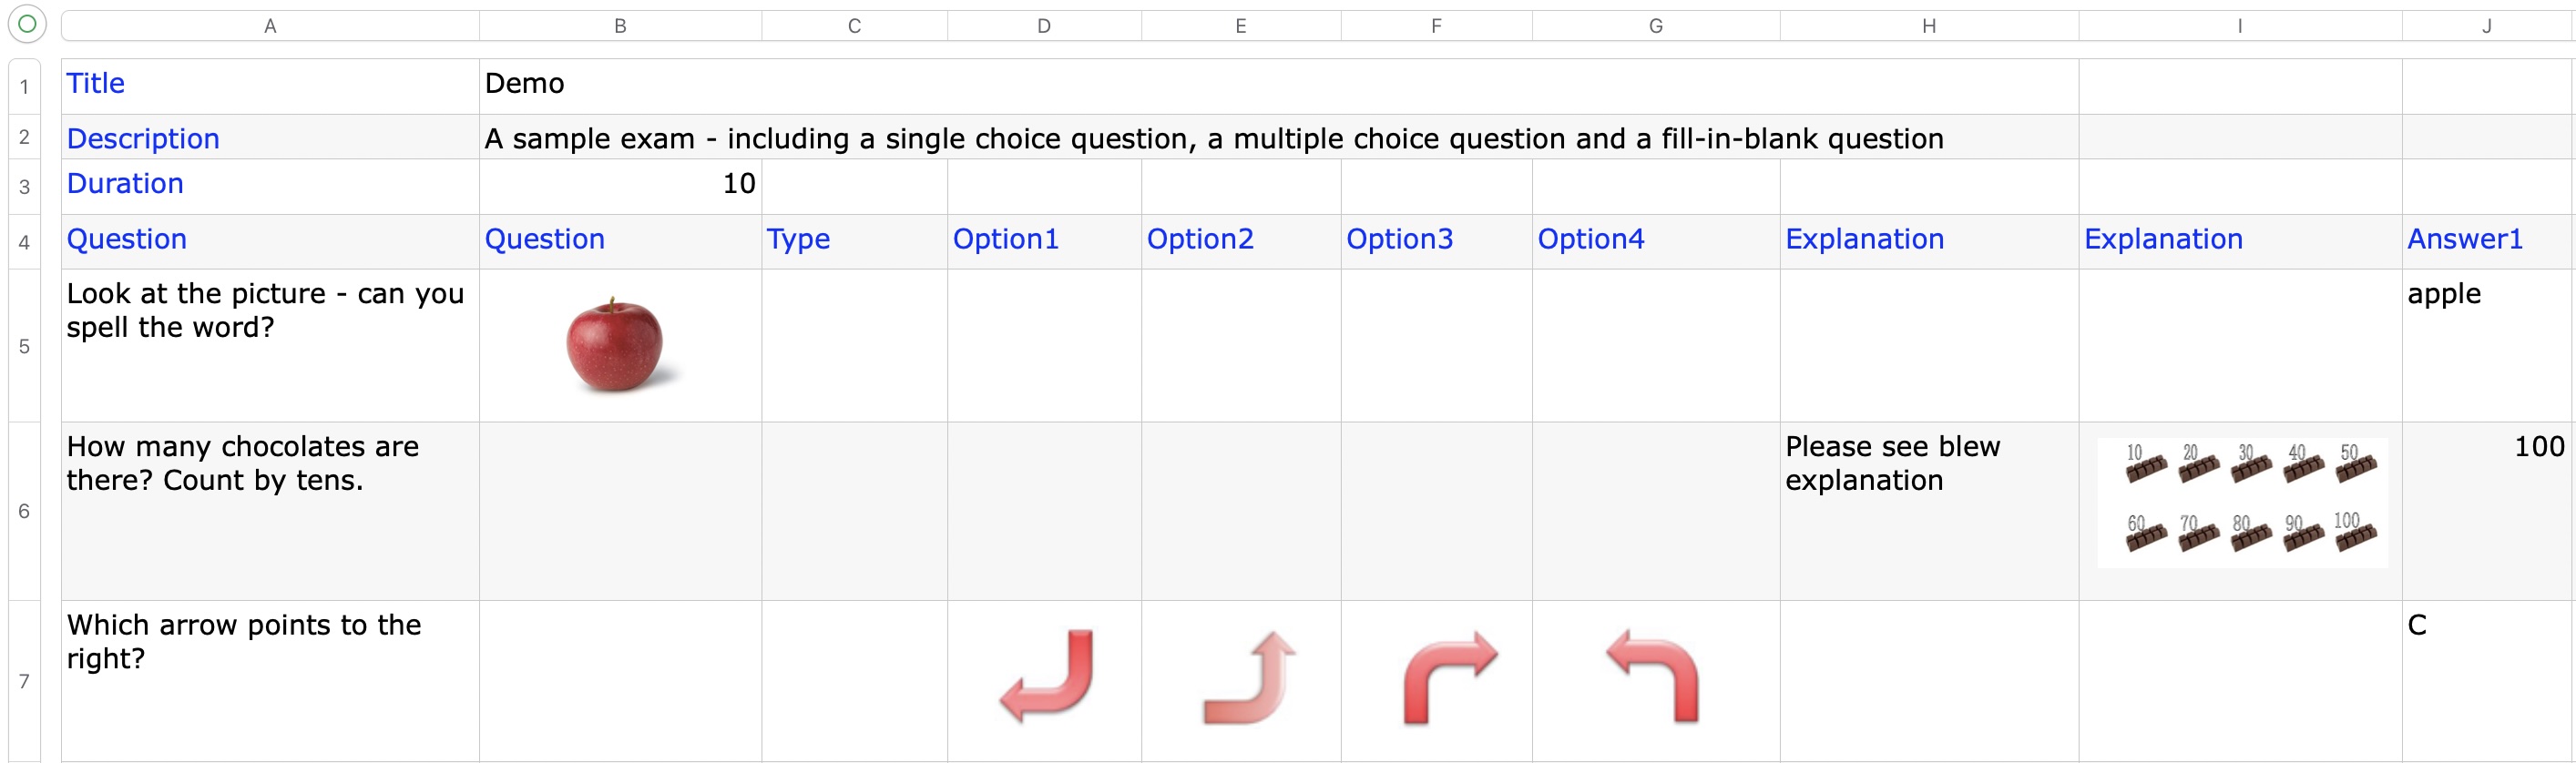Click the 'Which arrow points to the right?' cell

(270, 680)
